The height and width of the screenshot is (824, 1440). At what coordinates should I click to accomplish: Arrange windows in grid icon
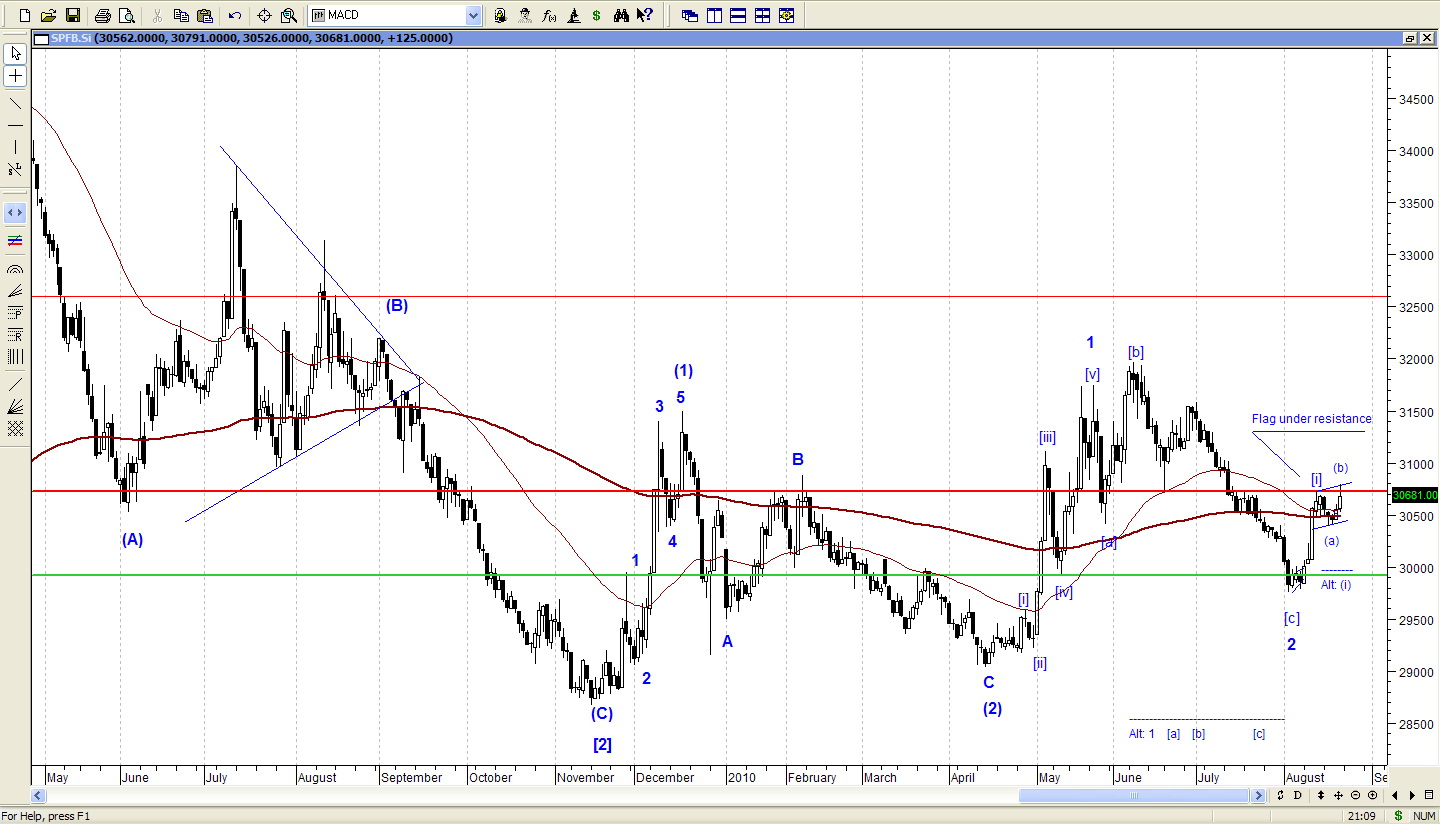click(762, 15)
